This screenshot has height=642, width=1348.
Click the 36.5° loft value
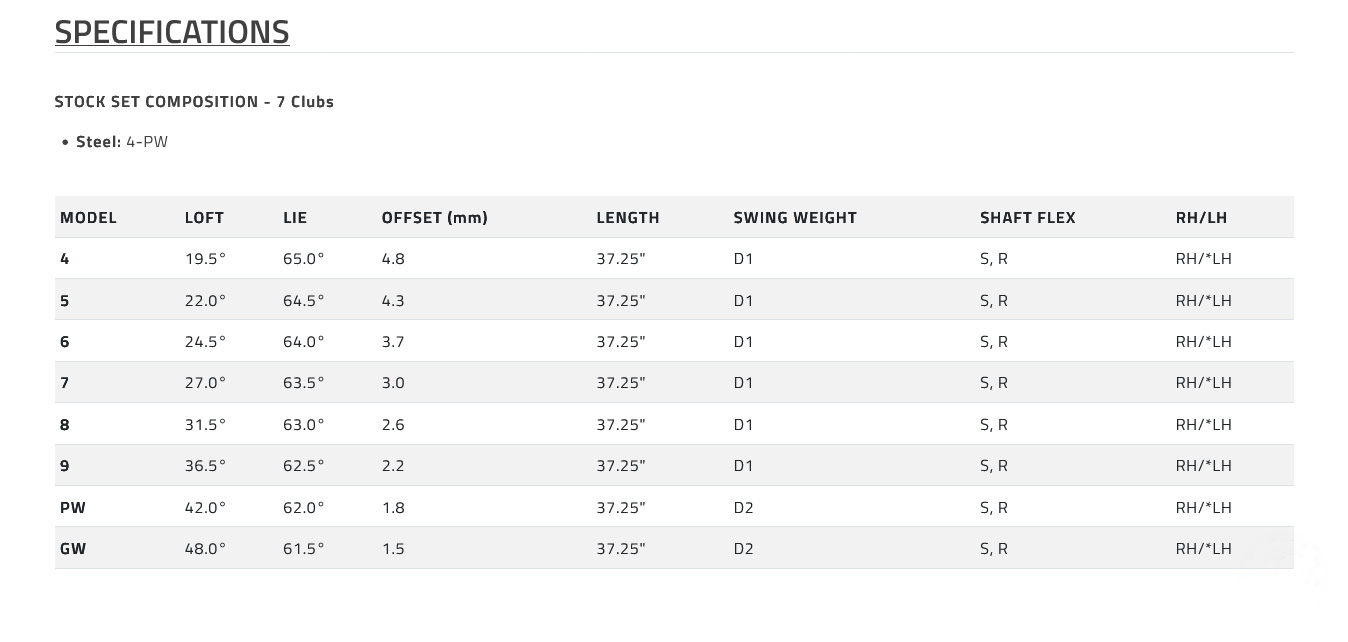tap(205, 466)
